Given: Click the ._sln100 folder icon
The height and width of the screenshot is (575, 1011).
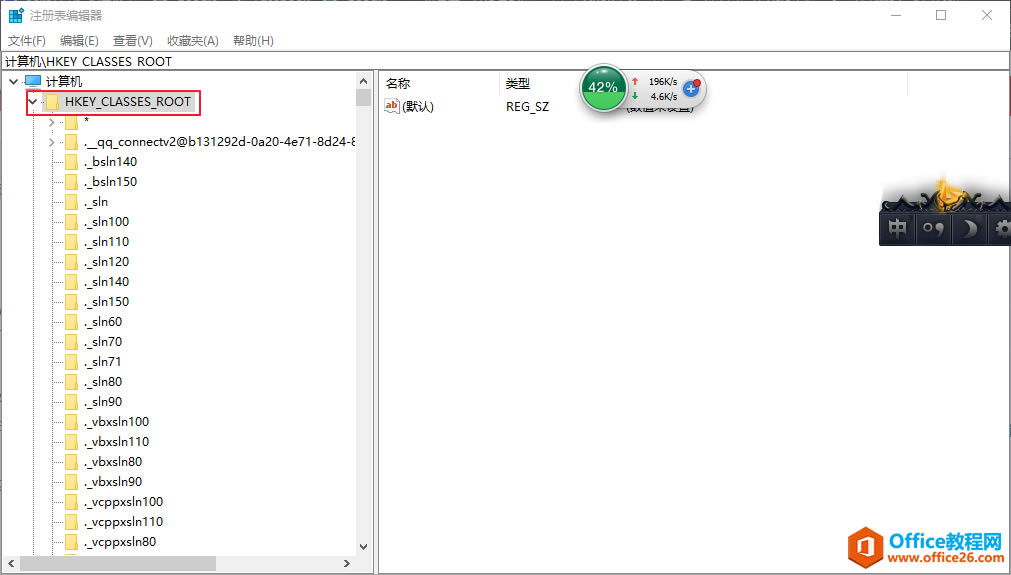Looking at the screenshot, I should (x=72, y=222).
